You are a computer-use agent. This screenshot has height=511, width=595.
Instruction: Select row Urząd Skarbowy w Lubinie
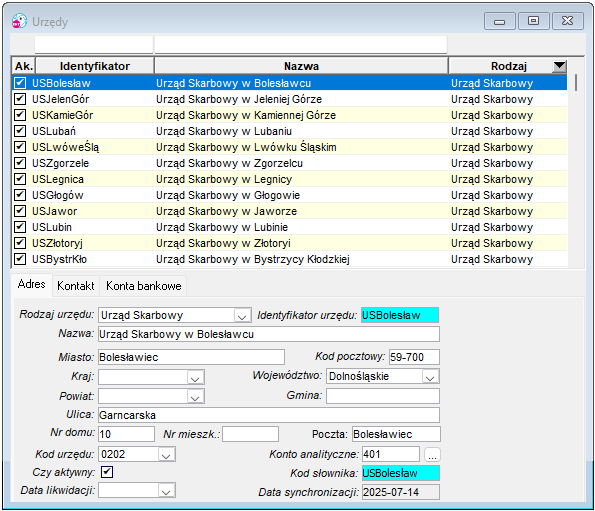coord(290,227)
